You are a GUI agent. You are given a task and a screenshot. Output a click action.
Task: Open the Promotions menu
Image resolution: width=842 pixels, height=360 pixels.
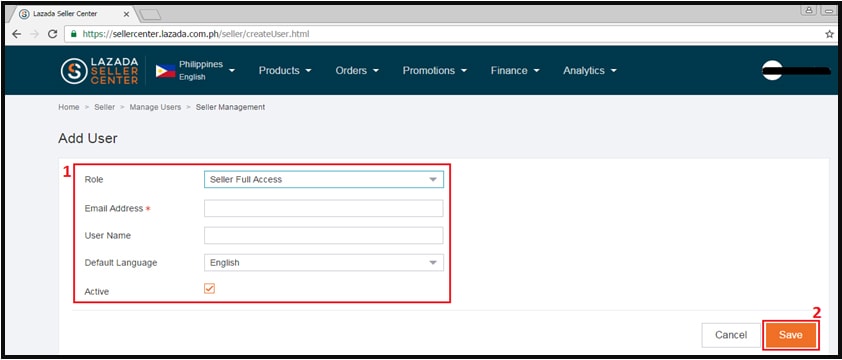point(434,70)
